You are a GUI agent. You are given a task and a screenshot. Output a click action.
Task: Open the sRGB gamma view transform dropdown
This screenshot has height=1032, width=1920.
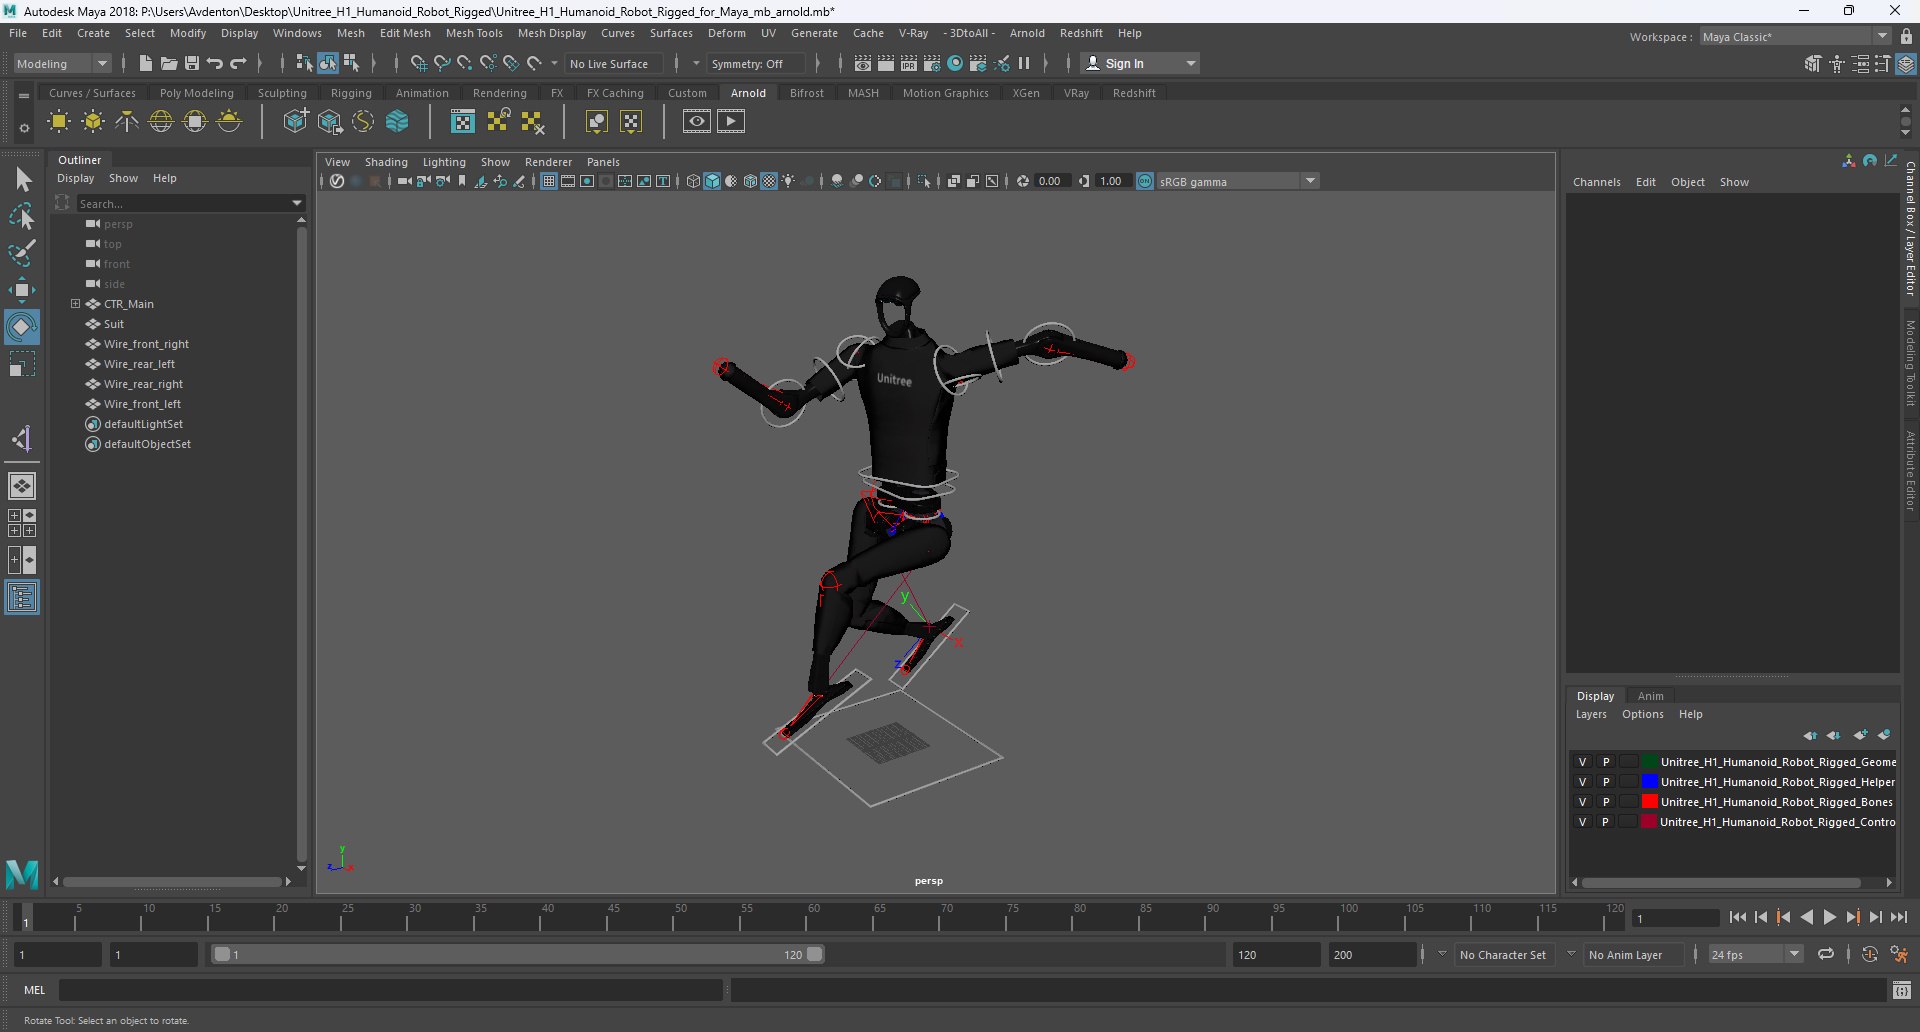coord(1239,181)
